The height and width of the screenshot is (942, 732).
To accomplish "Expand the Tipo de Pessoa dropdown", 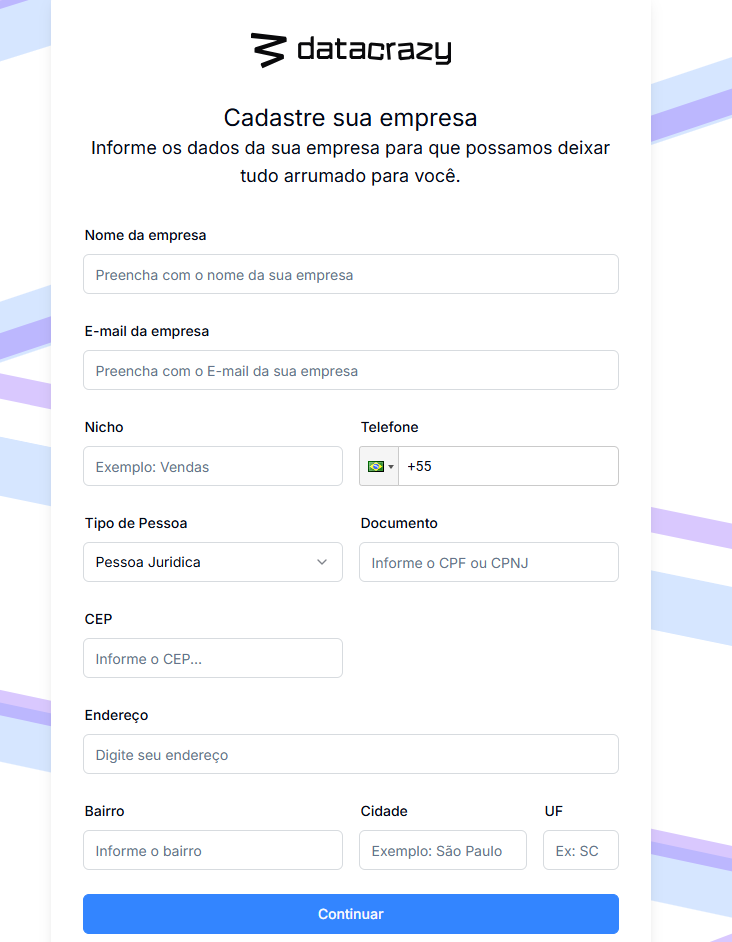I will click(213, 562).
